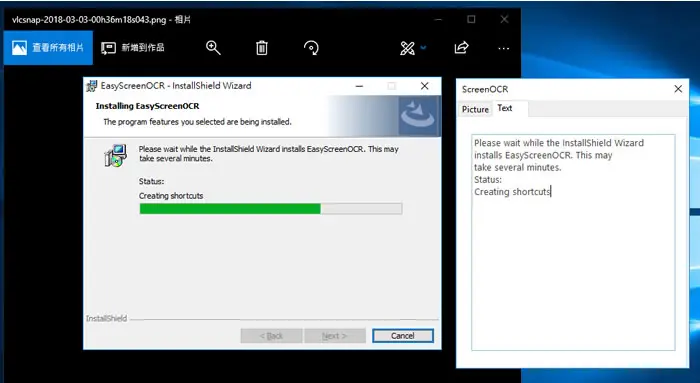The height and width of the screenshot is (383, 700).
Task: Expand the edit dropdown chevron
Action: [x=423, y=48]
